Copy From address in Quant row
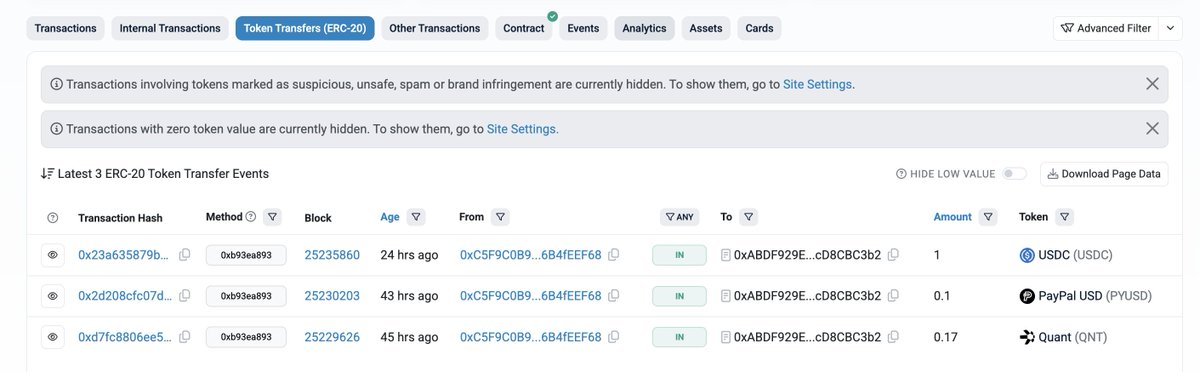 (x=613, y=337)
